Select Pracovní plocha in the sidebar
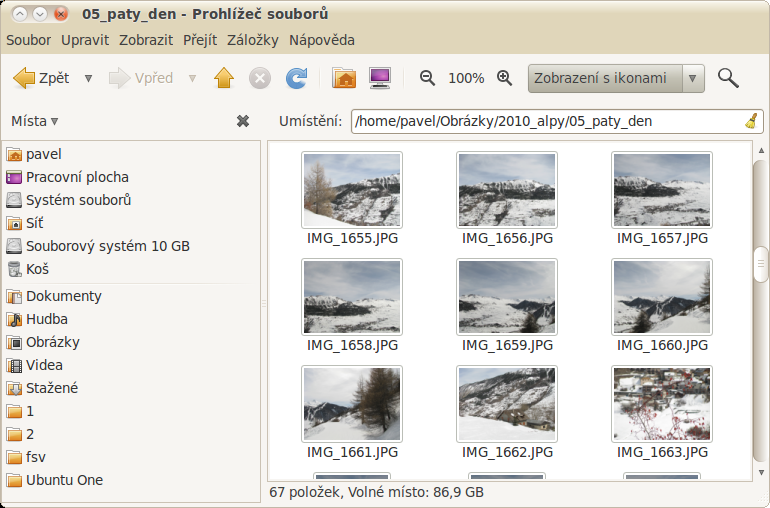 [x=132, y=177]
